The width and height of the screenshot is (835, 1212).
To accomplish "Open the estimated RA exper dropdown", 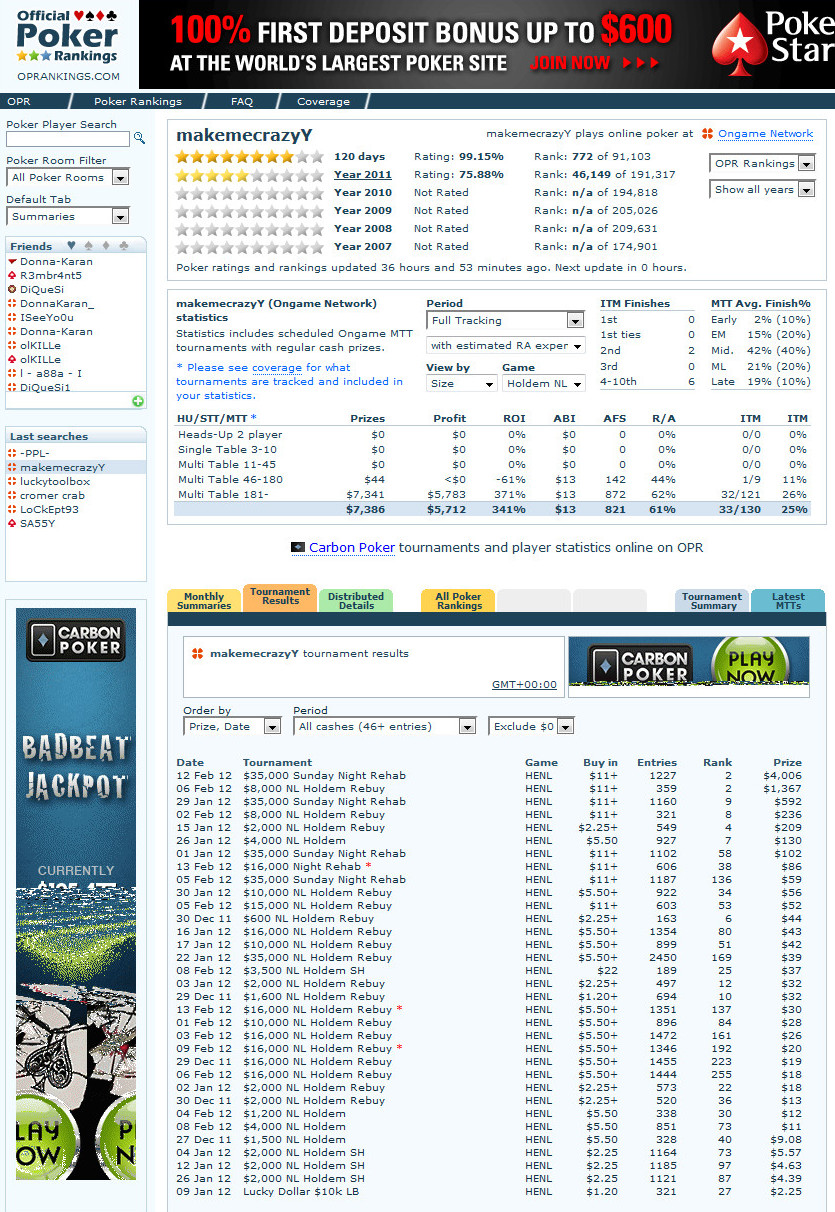I will coord(505,345).
